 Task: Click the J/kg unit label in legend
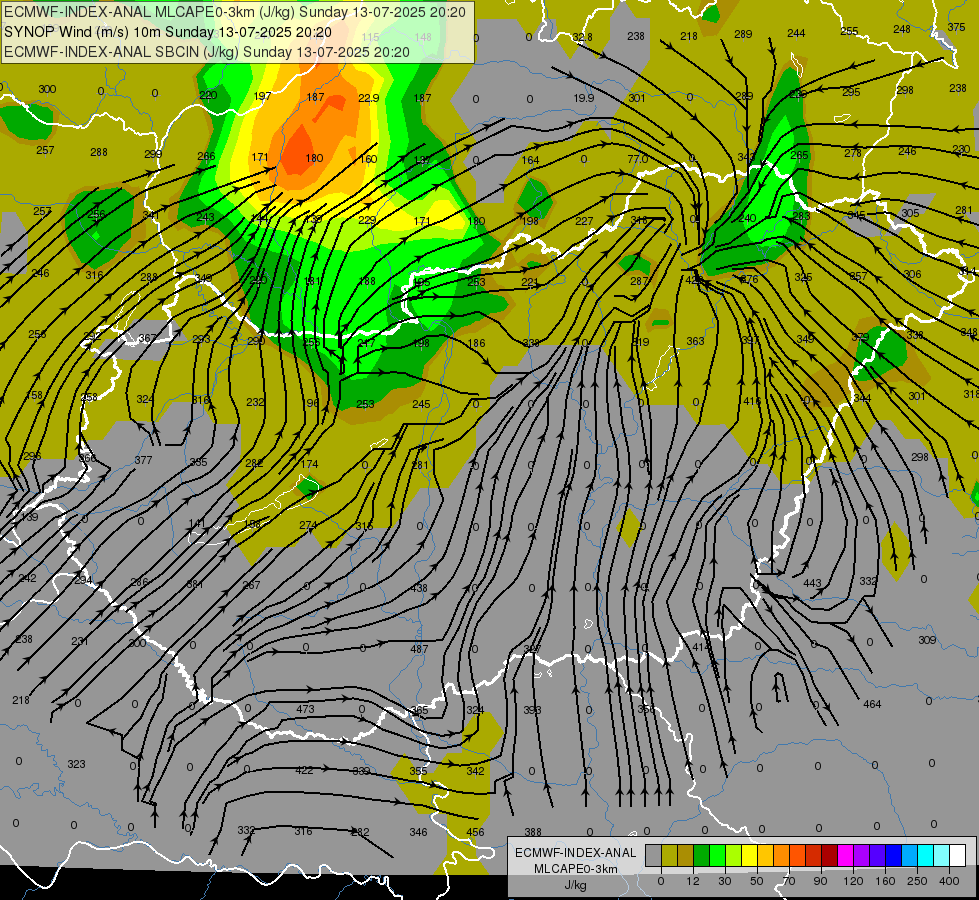click(x=576, y=885)
